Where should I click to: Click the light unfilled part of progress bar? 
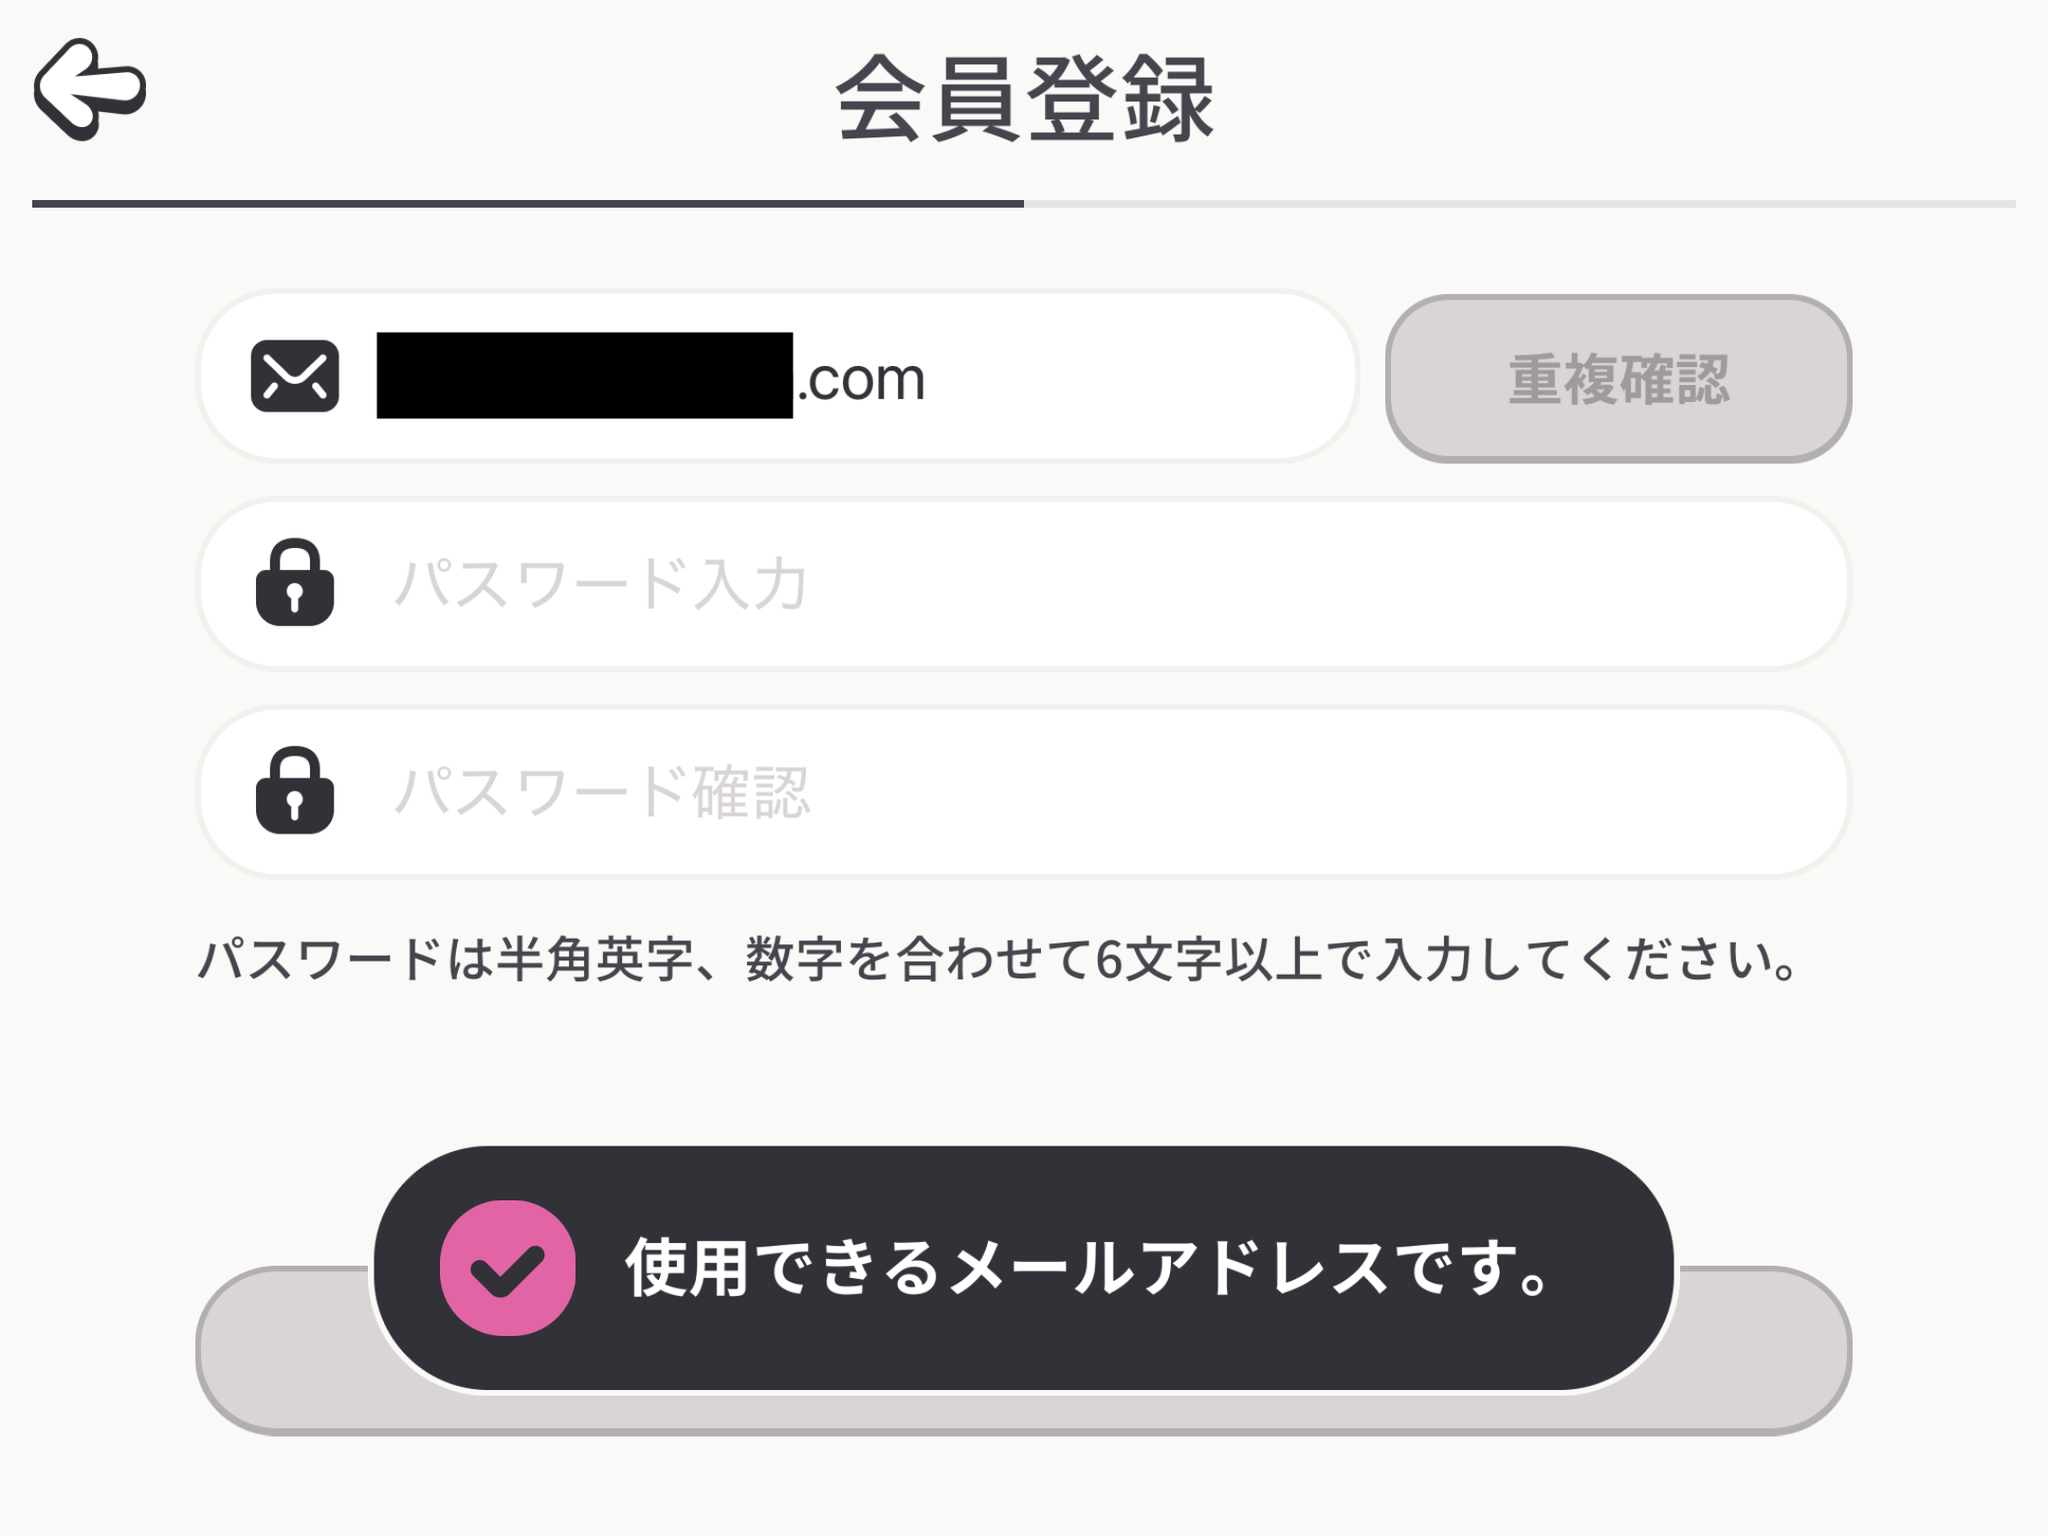(1520, 204)
